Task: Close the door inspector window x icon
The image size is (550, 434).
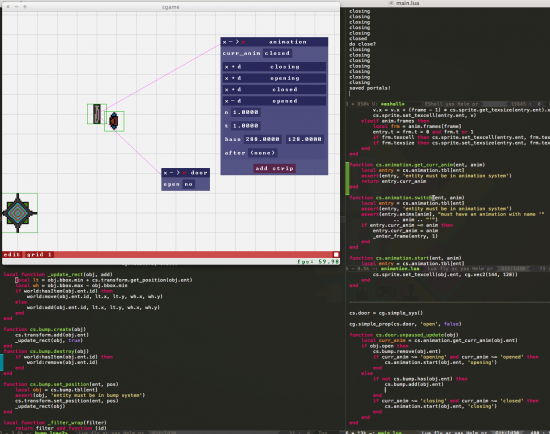Action: (166, 173)
